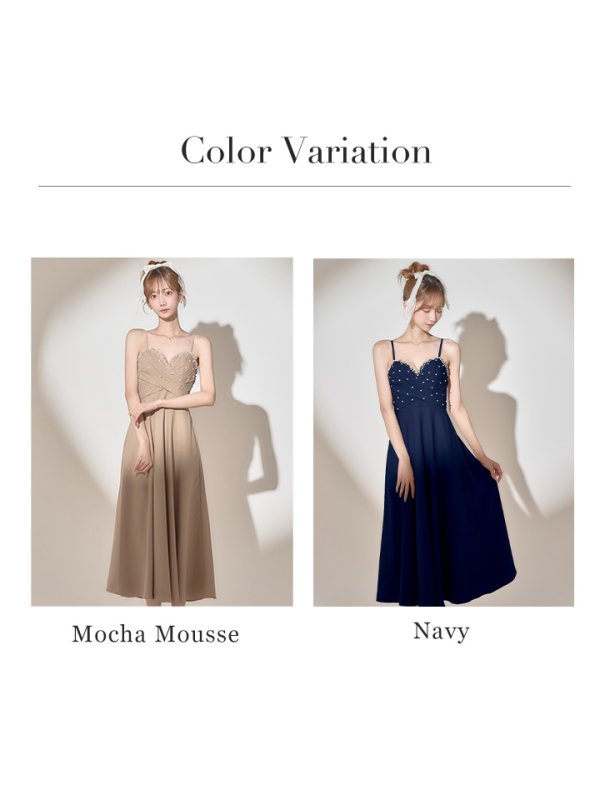Click the Navy color label
600x800 pixels.
pos(441,632)
